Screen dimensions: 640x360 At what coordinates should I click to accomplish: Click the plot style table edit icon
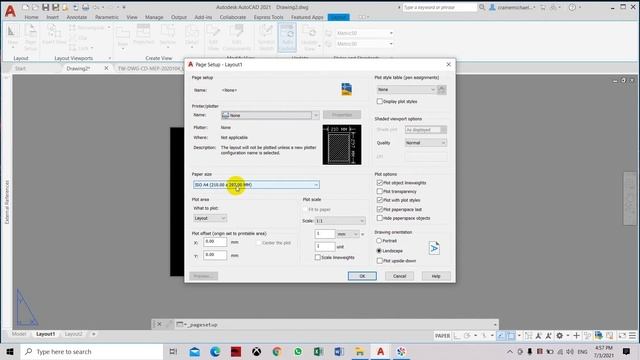pyautogui.click(x=442, y=89)
